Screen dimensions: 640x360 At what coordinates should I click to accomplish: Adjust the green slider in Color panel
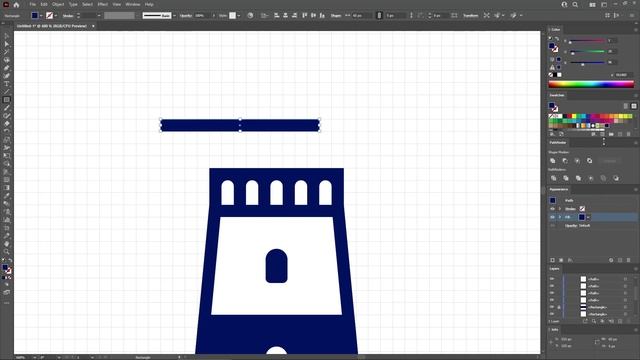tap(587, 51)
